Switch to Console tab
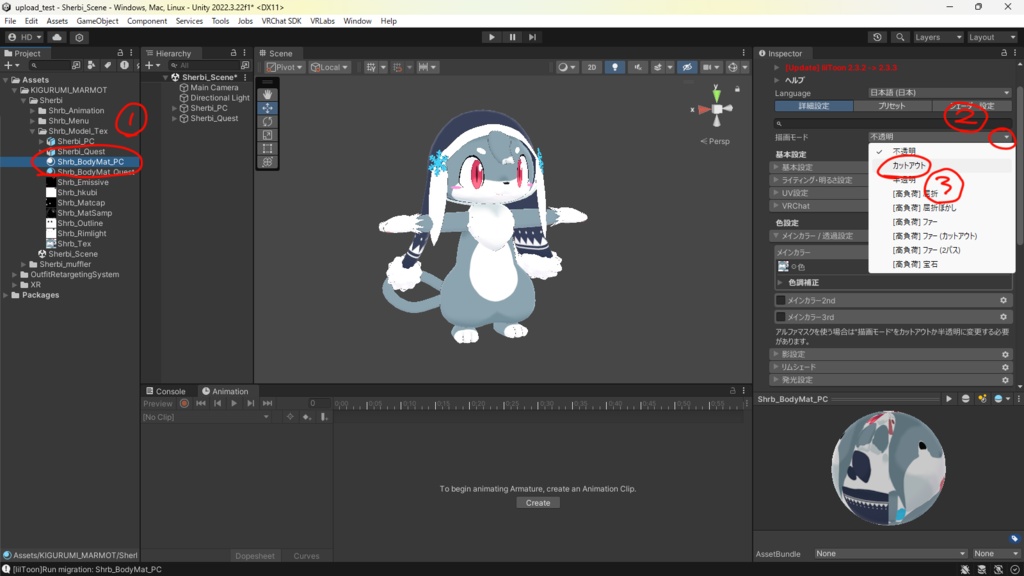The image size is (1024, 576). [166, 391]
